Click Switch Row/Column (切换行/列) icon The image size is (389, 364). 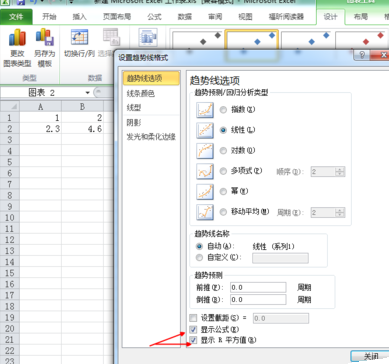click(79, 37)
